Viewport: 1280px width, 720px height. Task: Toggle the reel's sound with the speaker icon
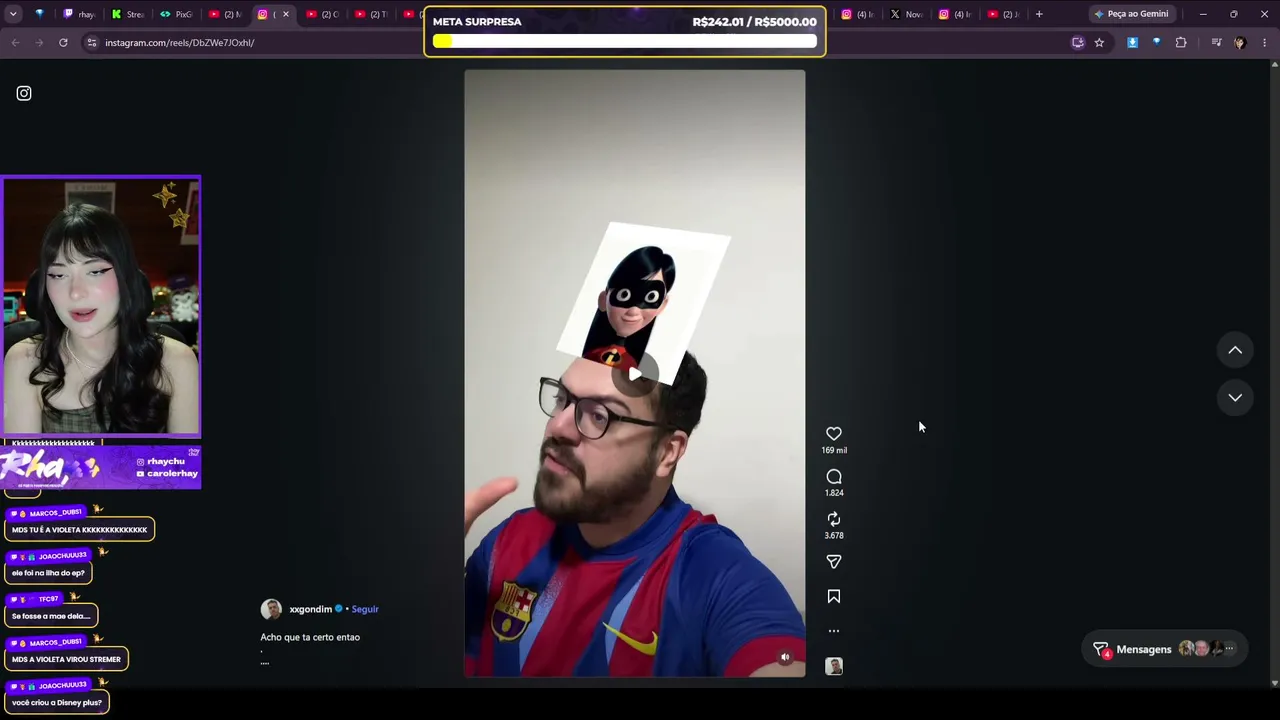pyautogui.click(x=785, y=657)
